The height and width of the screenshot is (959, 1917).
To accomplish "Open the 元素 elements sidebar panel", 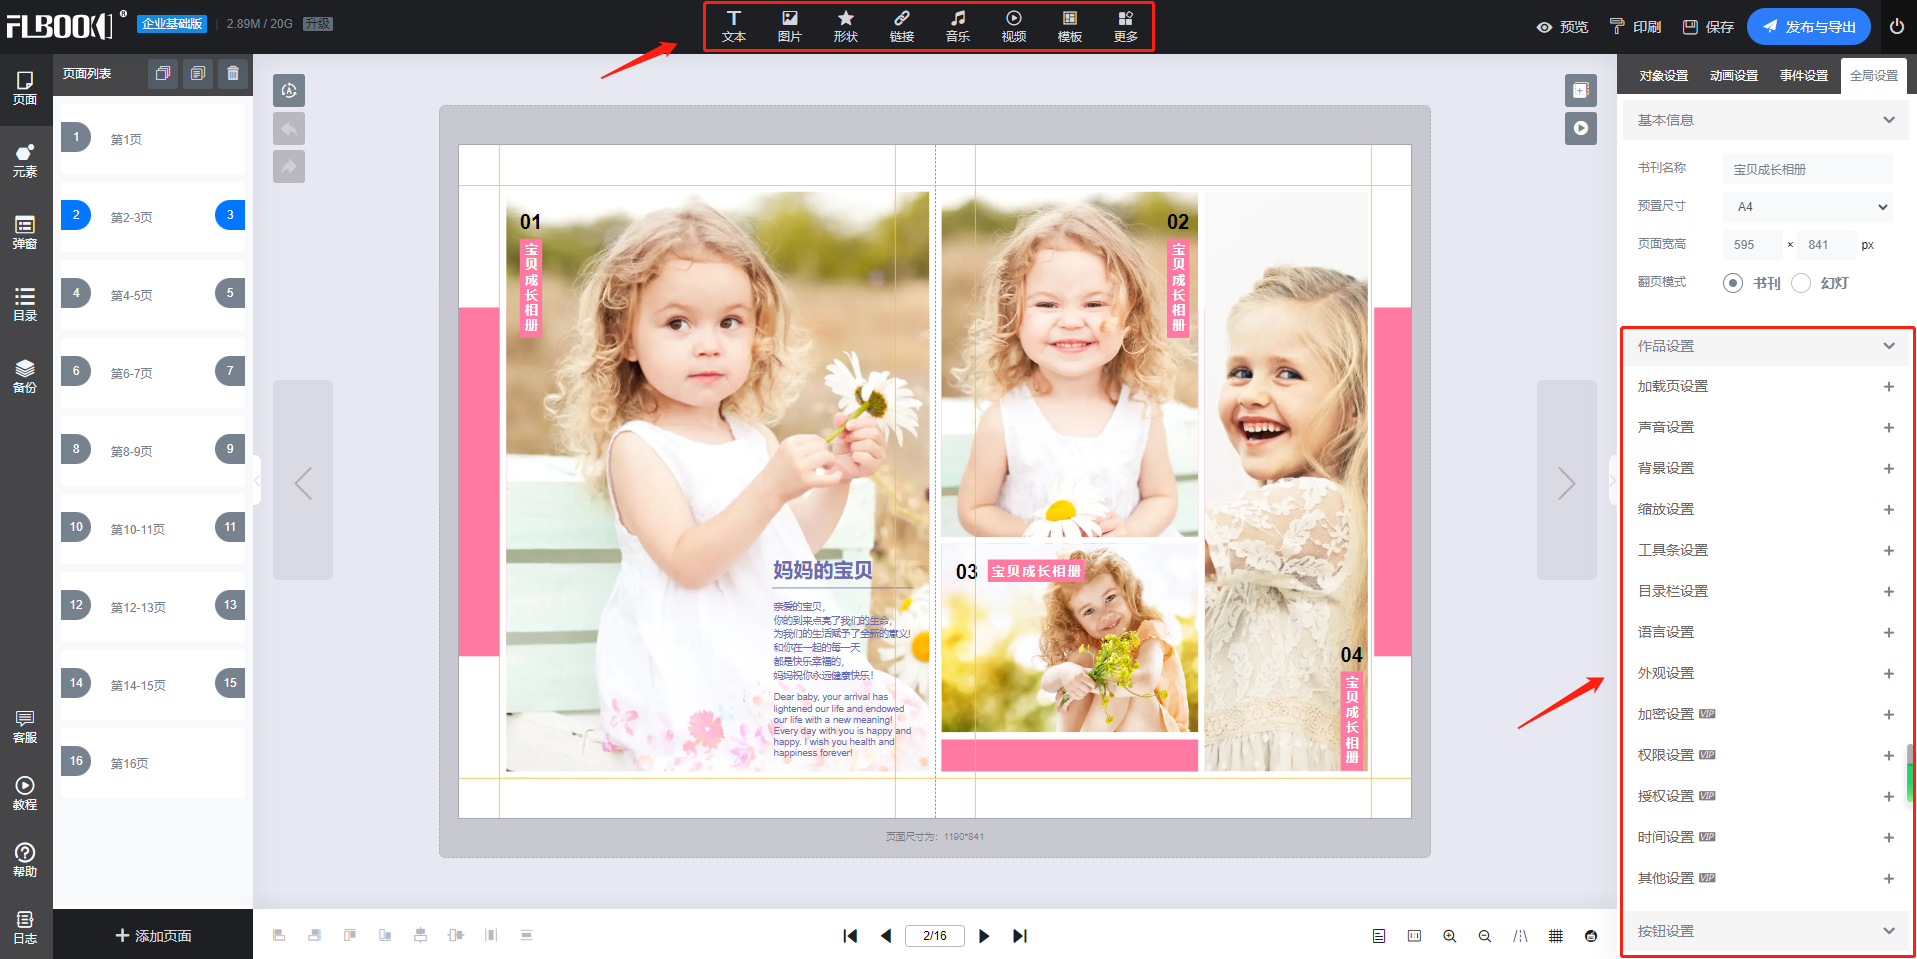I will [25, 161].
